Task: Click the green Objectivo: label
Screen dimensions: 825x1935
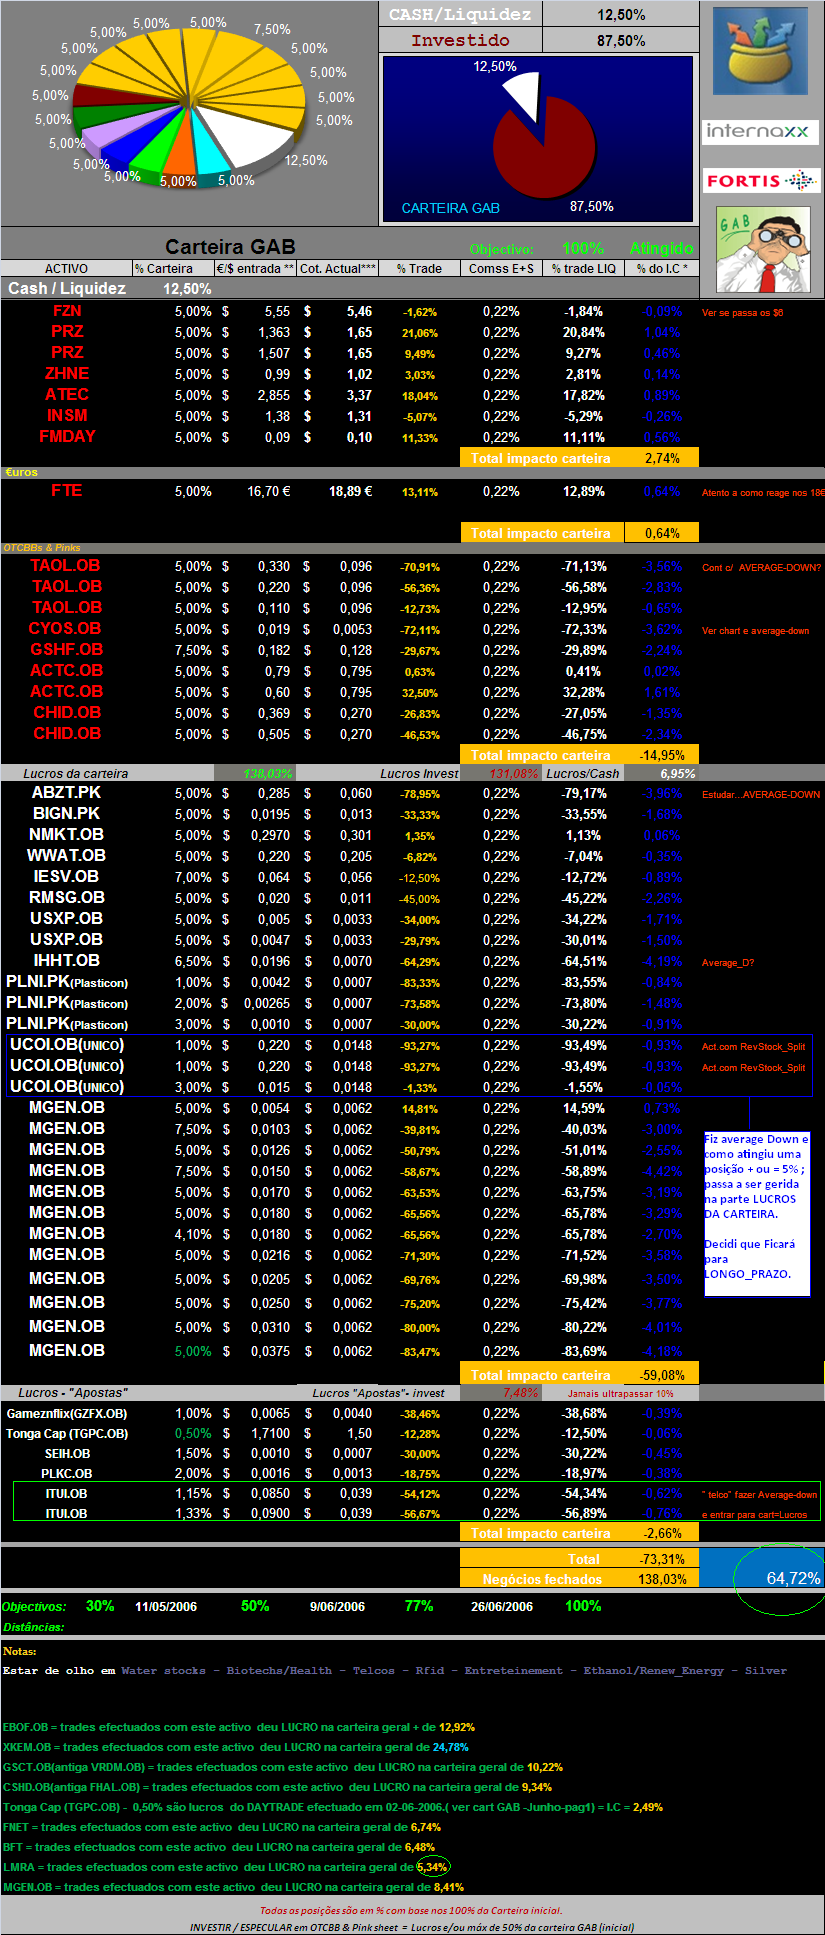Action: 502,249
